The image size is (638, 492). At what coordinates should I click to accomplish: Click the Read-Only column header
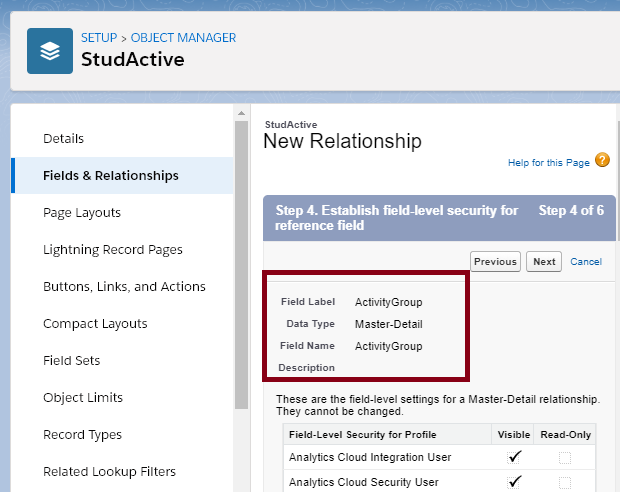click(x=566, y=435)
